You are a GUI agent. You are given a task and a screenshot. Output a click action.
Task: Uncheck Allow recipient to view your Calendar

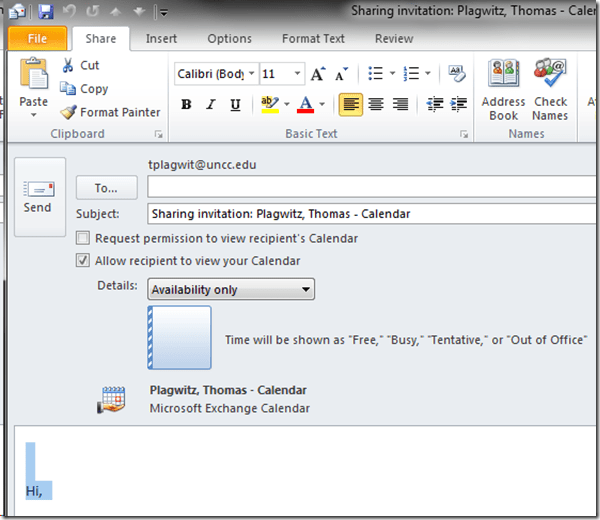(84, 261)
